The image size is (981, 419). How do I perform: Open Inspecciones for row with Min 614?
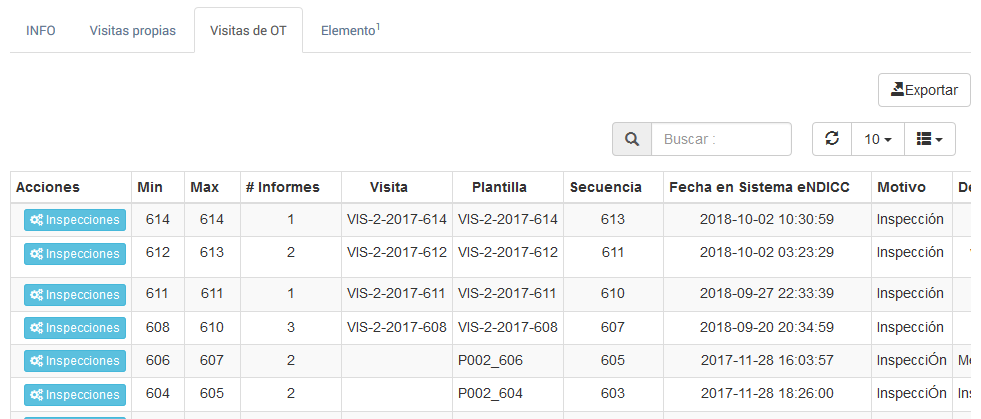(x=74, y=220)
